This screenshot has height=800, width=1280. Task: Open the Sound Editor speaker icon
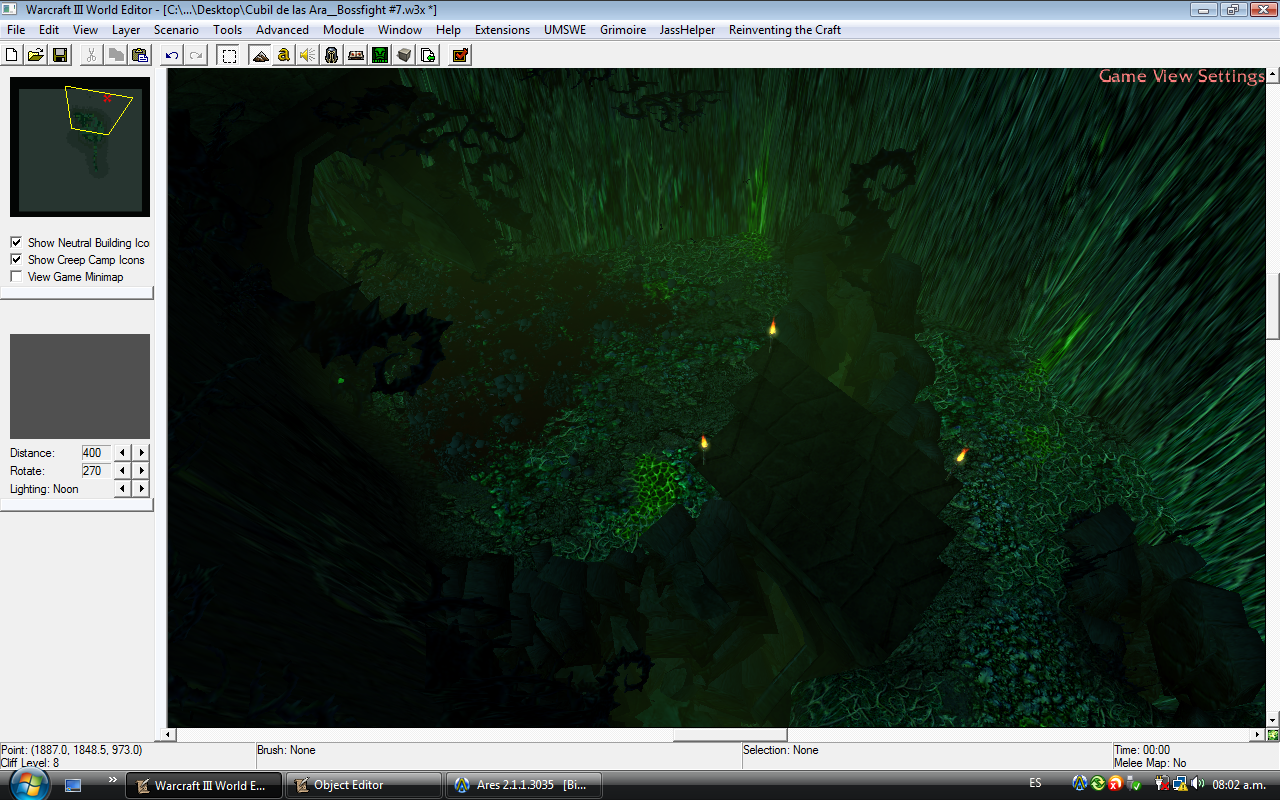click(x=308, y=55)
